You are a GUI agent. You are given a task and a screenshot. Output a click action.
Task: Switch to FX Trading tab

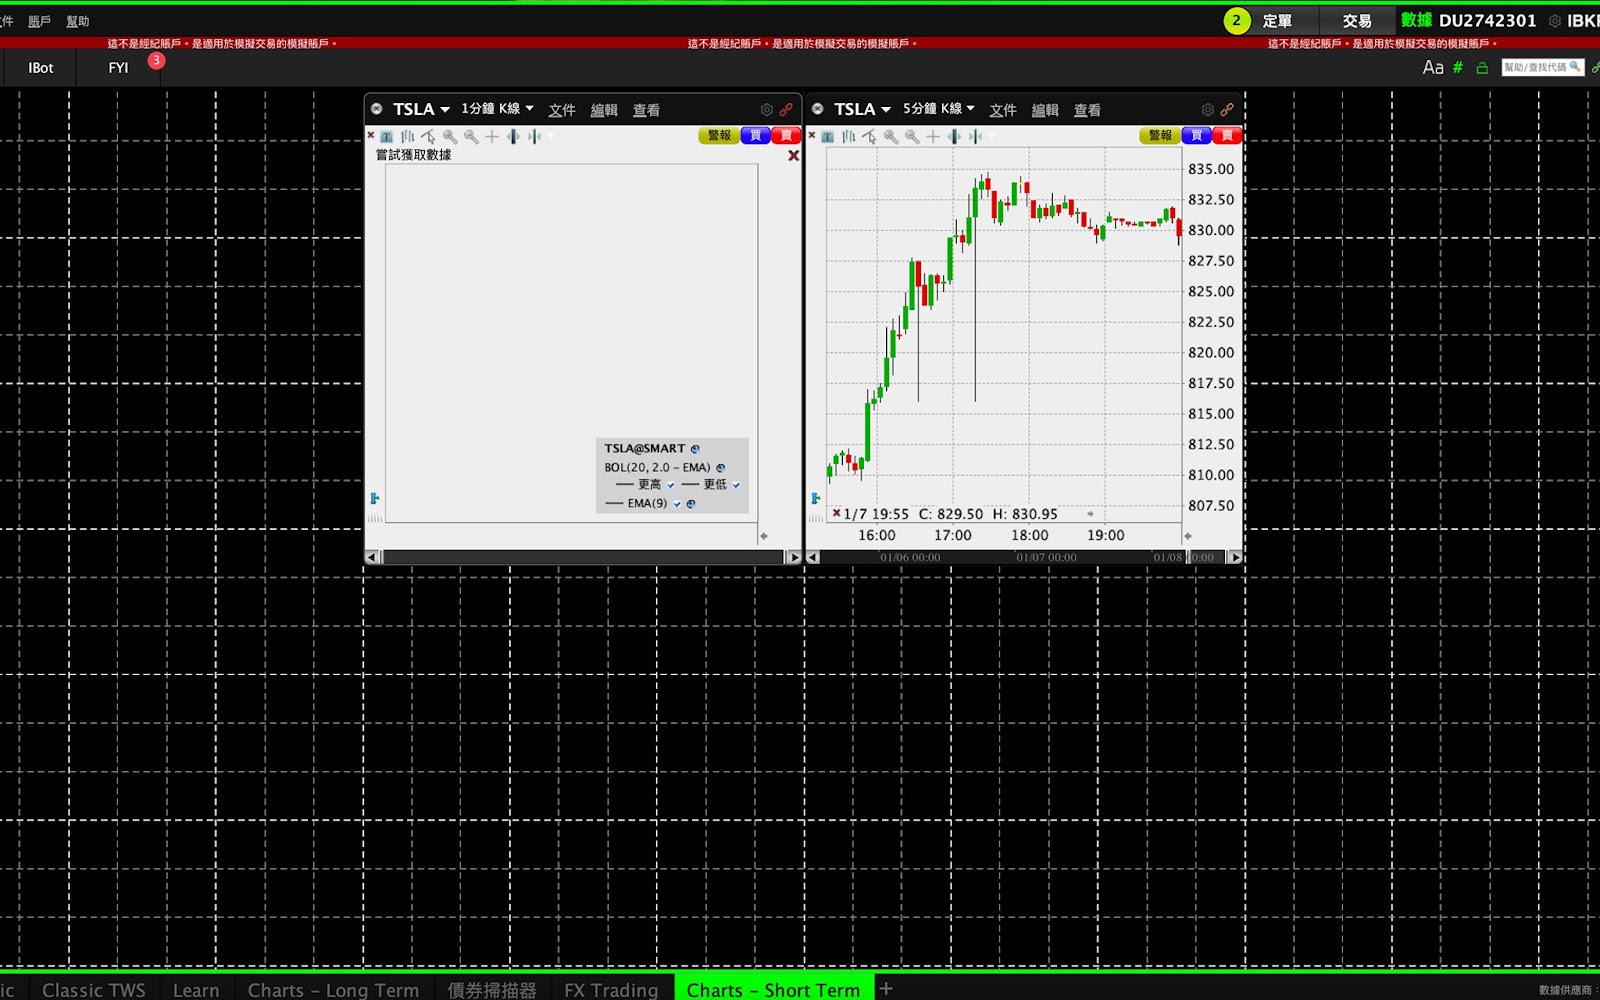(611, 989)
